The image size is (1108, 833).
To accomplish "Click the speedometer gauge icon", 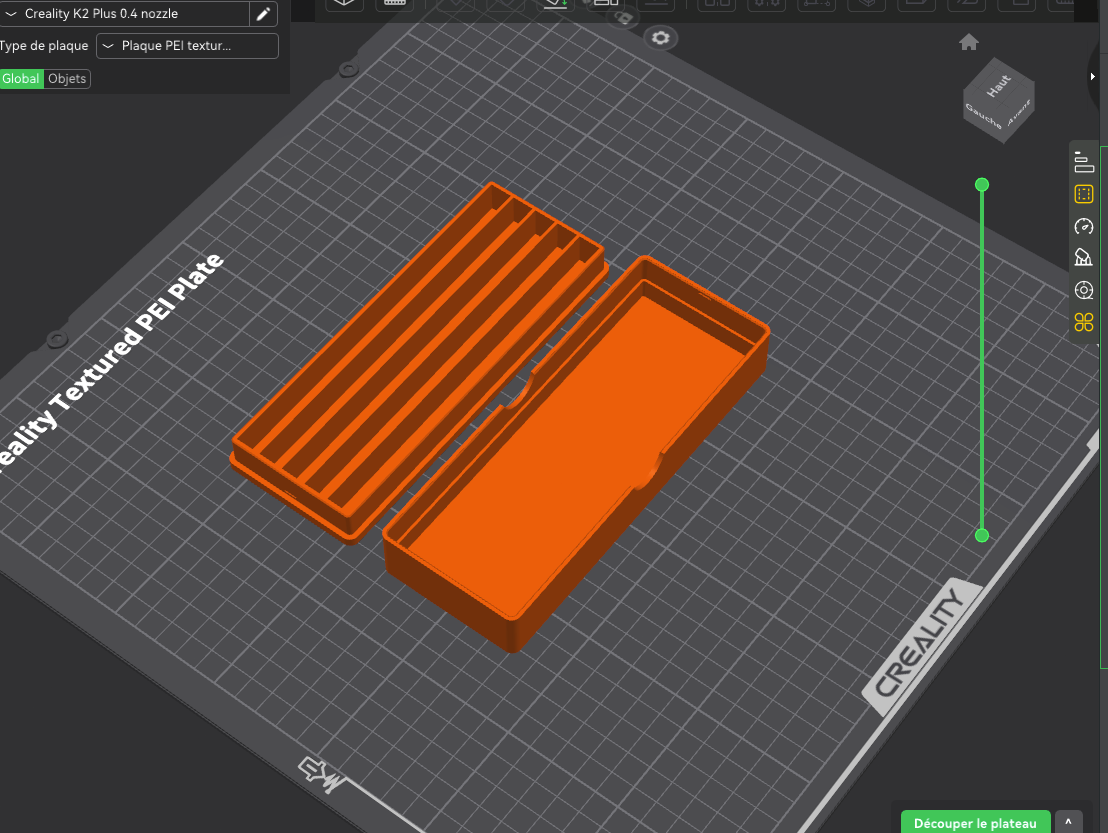I will click(1083, 226).
